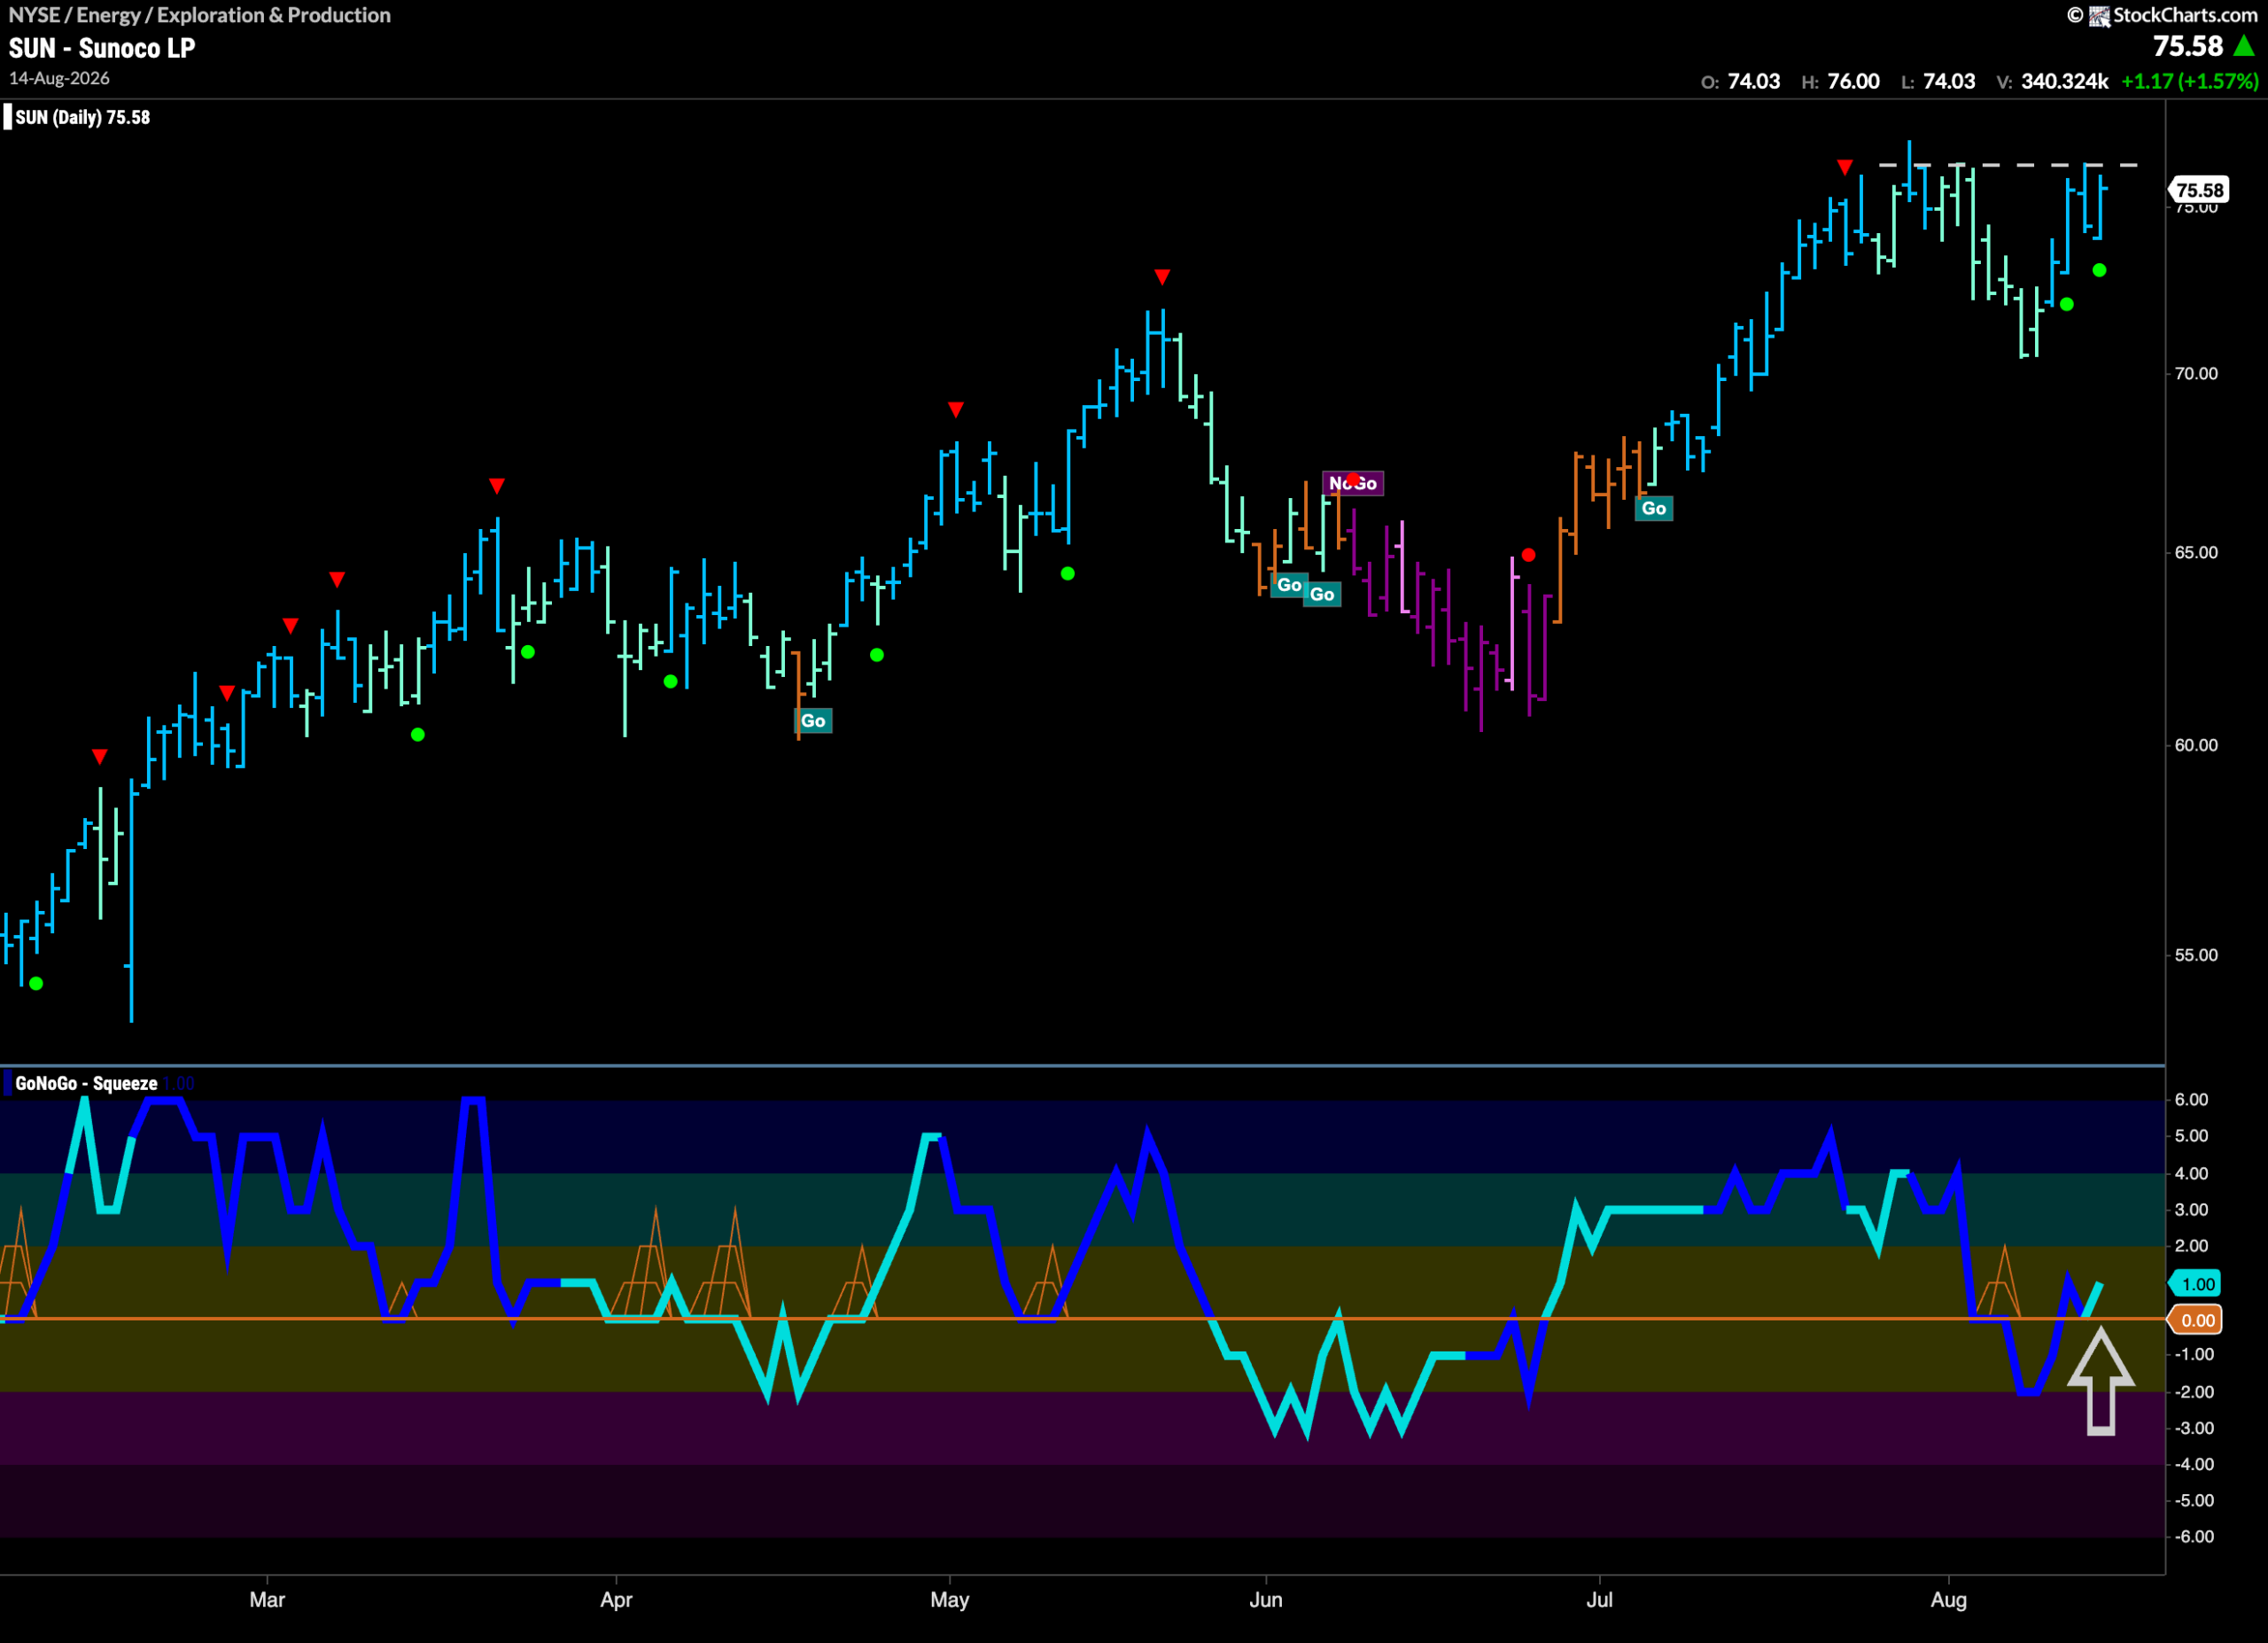Click the red triangle above the late-May peak
Screen dimensions: 2268x1643
tap(1162, 277)
